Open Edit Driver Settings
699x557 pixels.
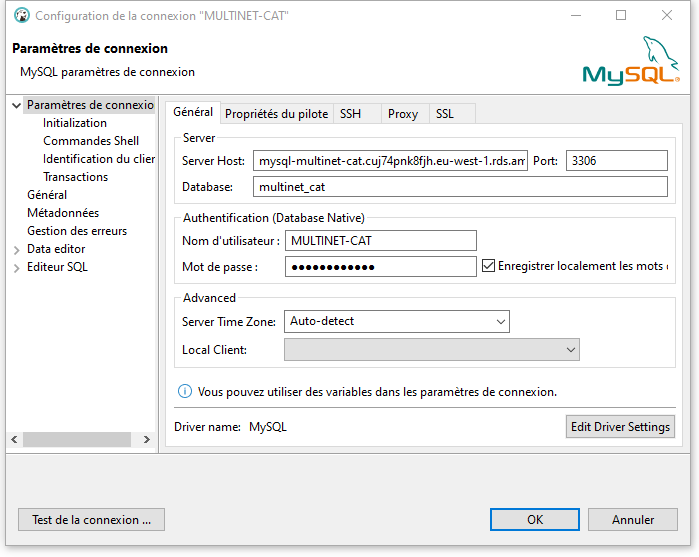(620, 427)
